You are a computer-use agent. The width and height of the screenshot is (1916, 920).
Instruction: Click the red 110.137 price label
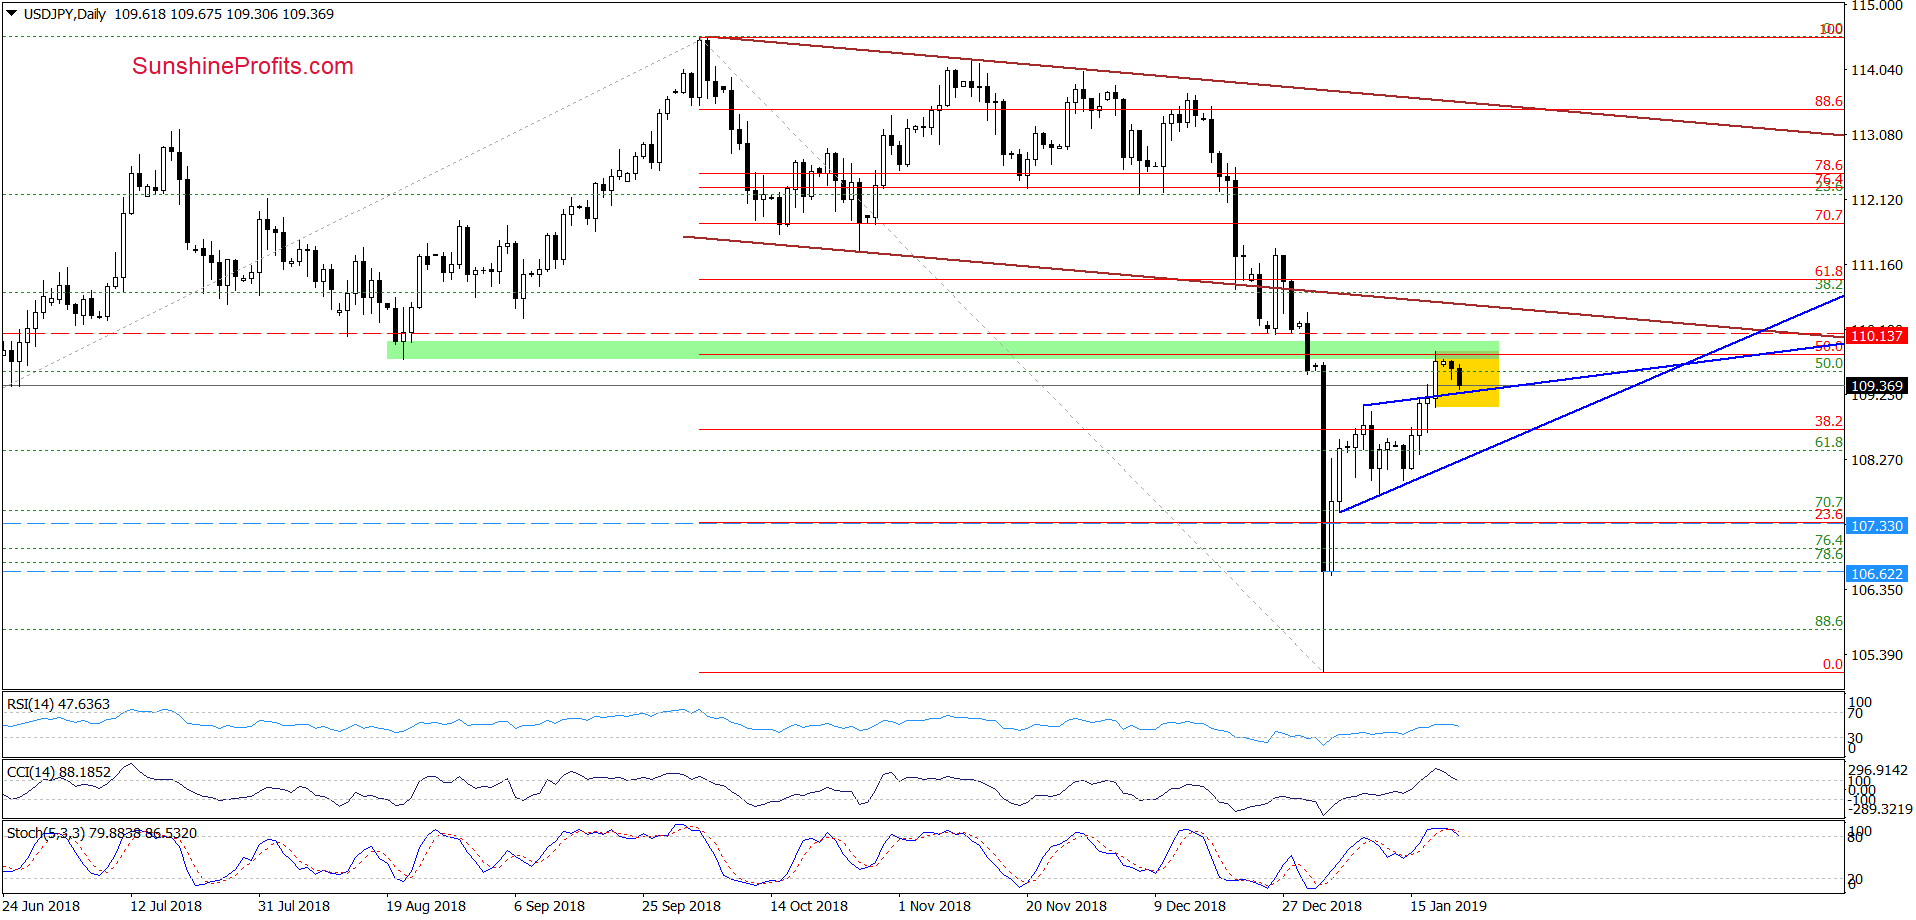point(1877,336)
